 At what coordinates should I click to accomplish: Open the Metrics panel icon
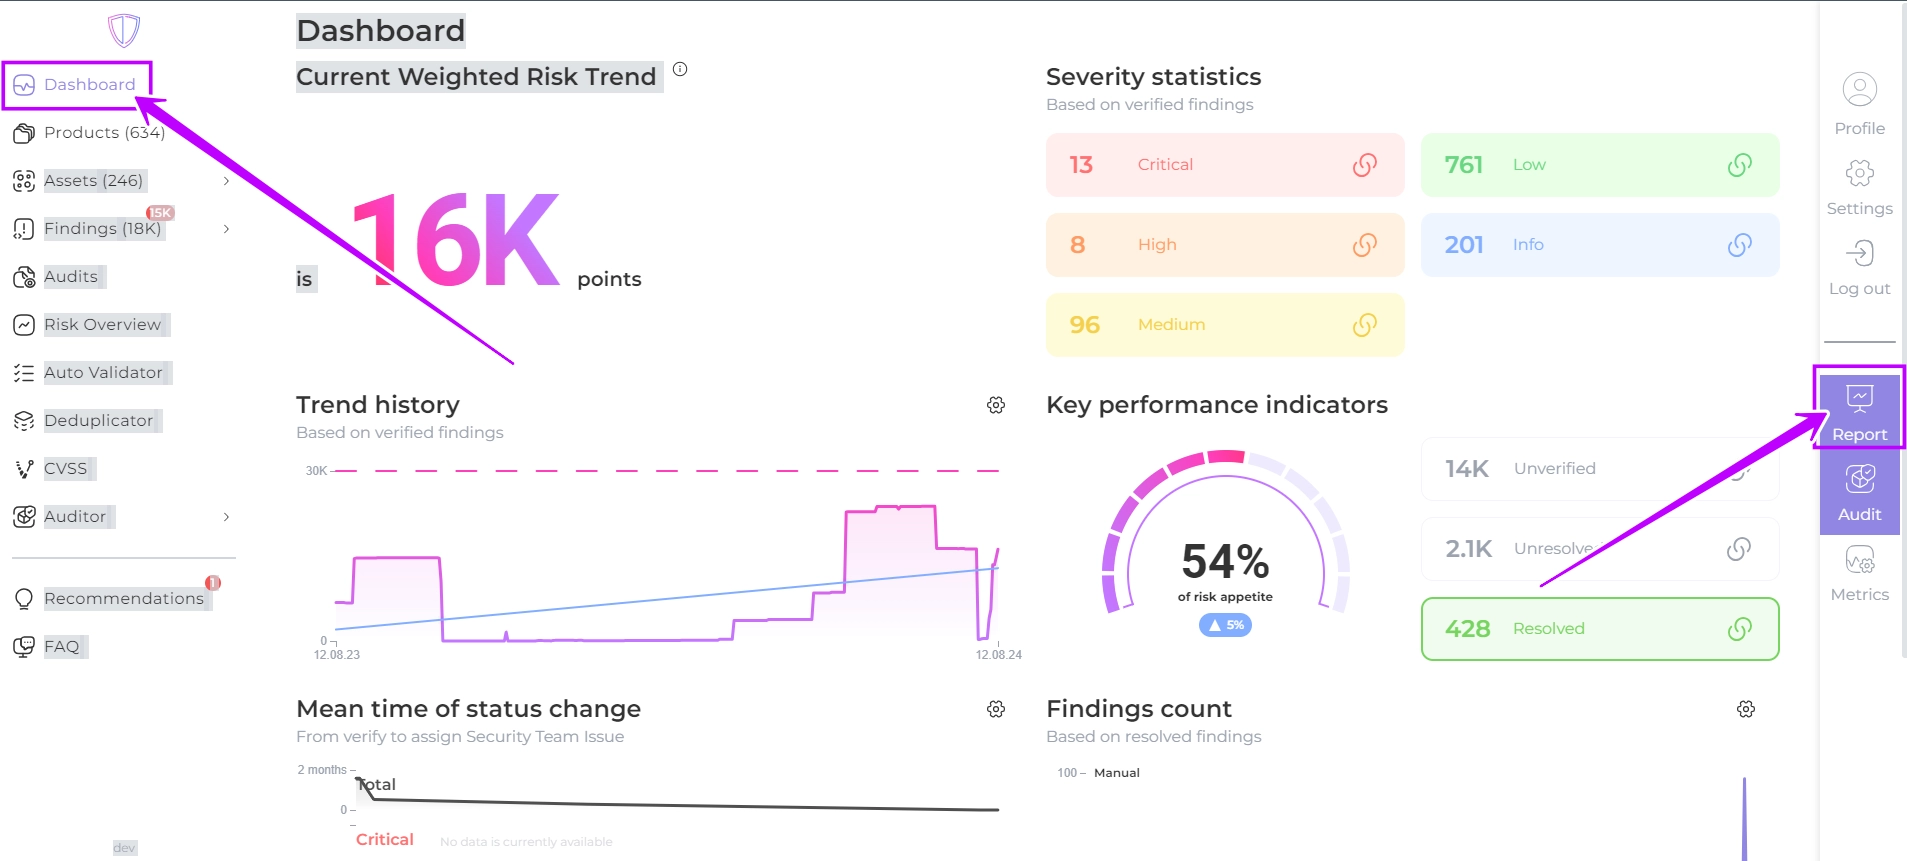click(1859, 560)
